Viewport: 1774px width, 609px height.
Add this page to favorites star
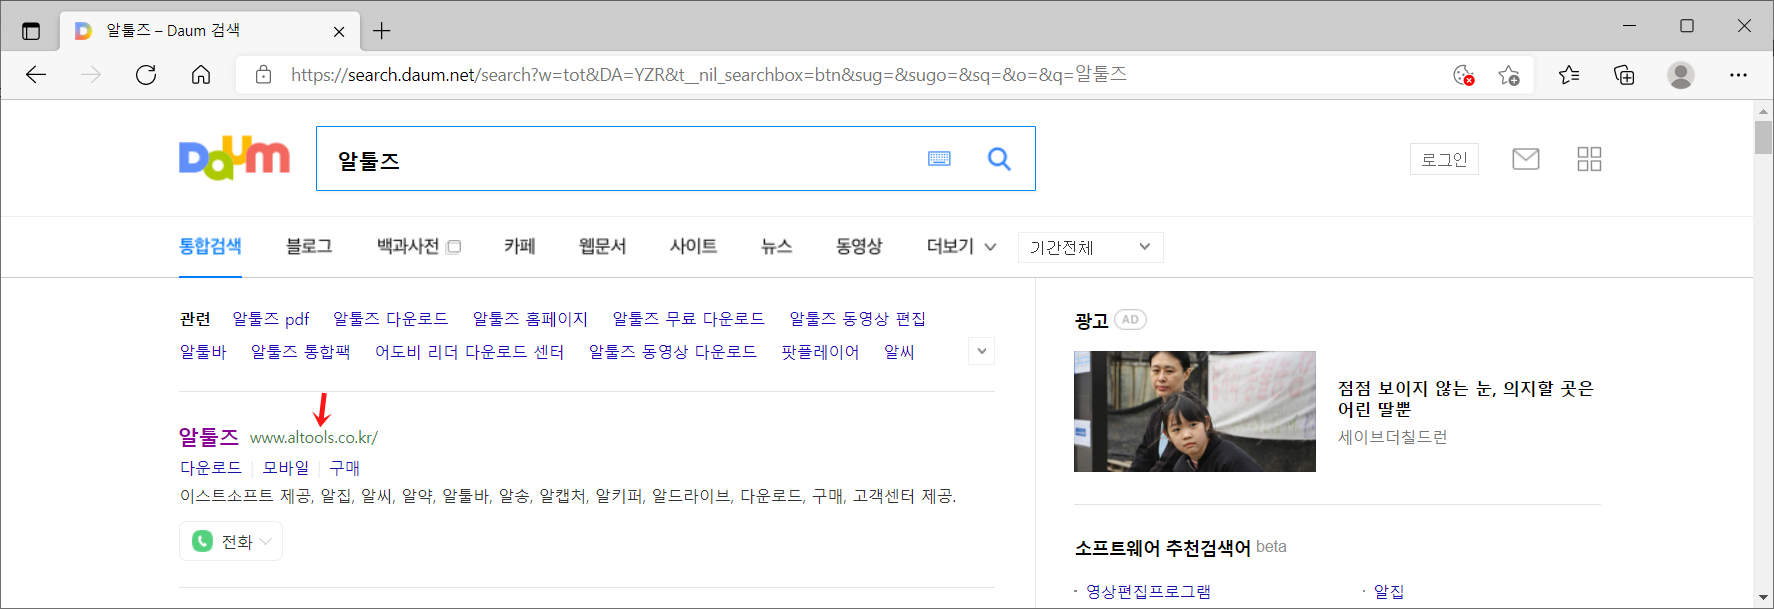coord(1509,75)
